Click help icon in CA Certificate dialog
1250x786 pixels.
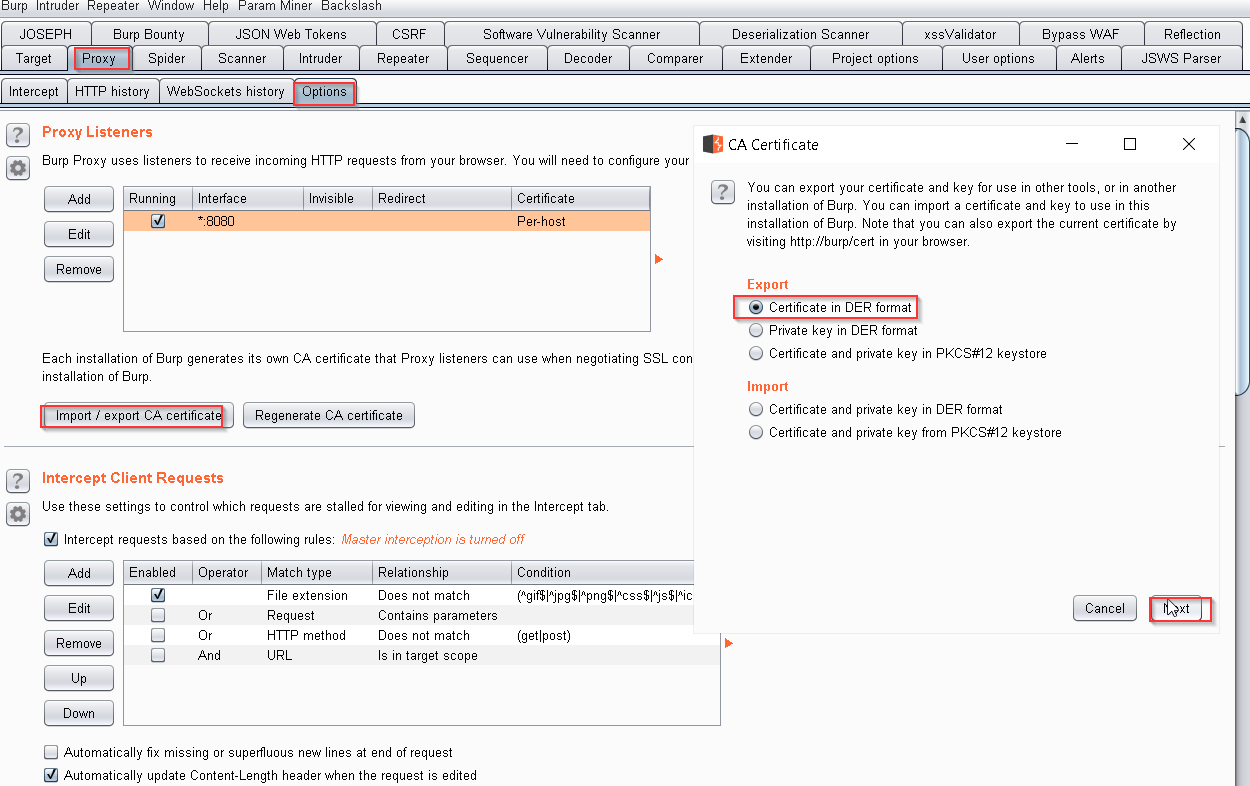click(723, 191)
